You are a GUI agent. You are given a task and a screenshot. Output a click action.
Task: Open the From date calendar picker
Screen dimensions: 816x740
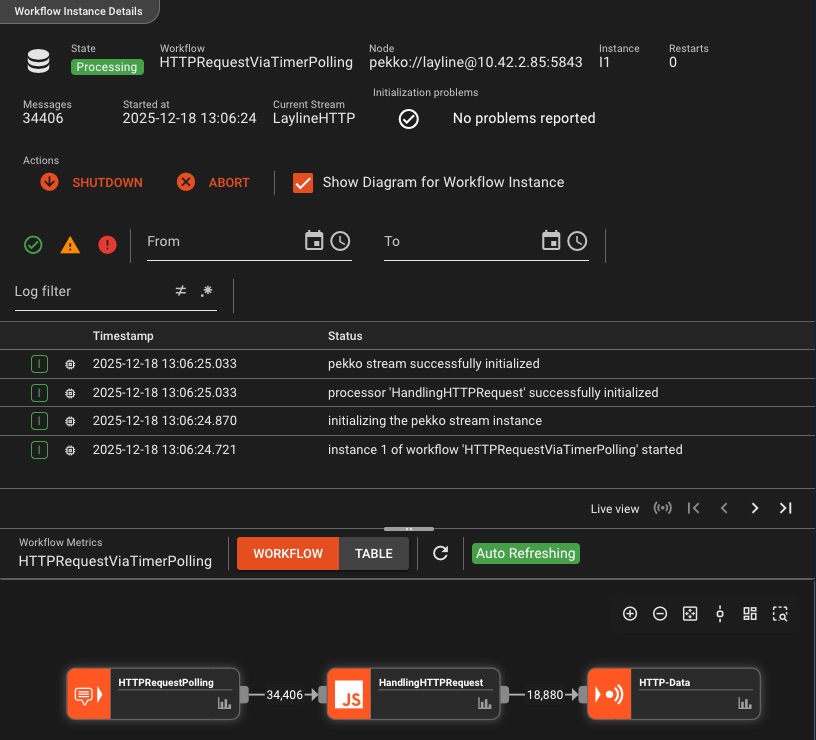[313, 240]
